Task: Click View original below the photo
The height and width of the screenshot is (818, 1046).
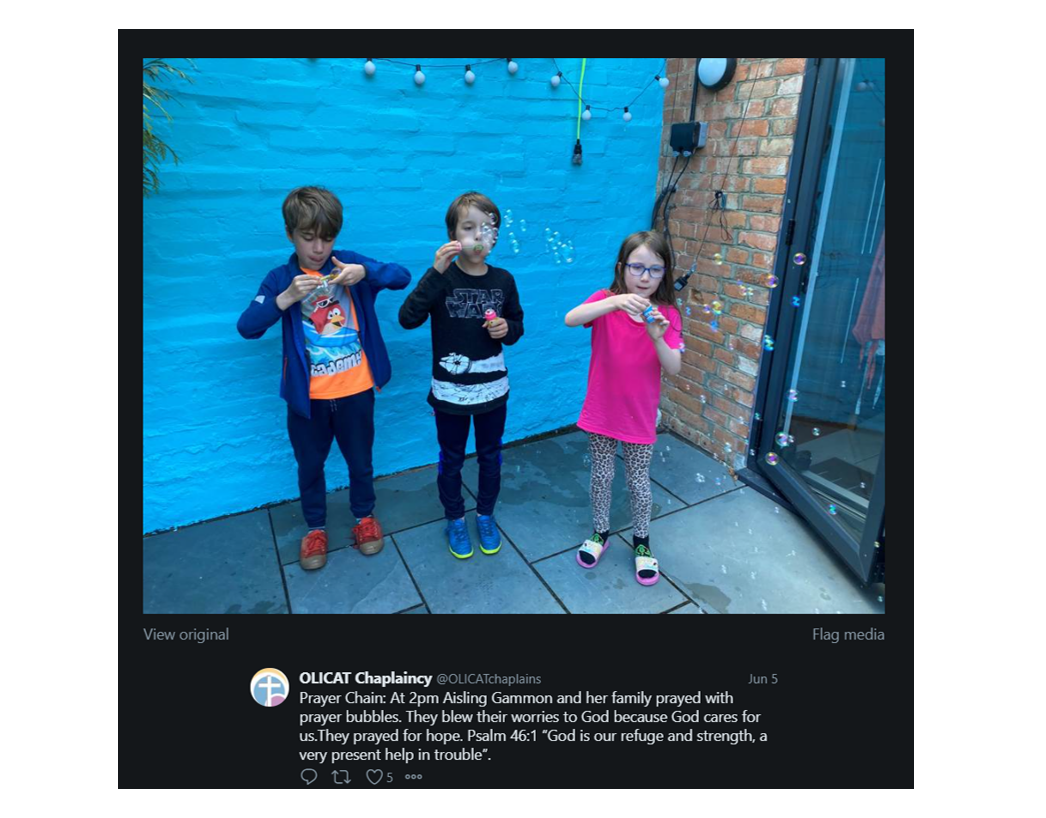Action: tap(186, 634)
